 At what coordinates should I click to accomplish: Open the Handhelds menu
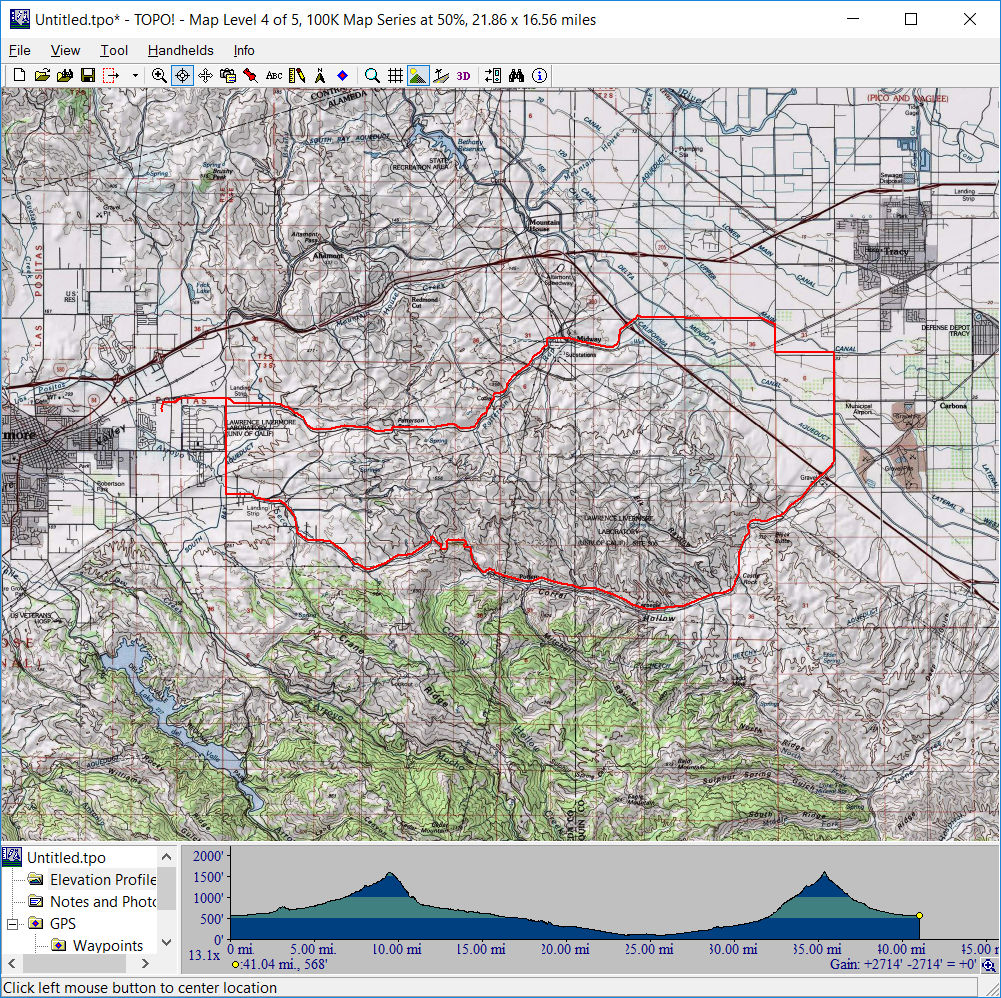(180, 50)
